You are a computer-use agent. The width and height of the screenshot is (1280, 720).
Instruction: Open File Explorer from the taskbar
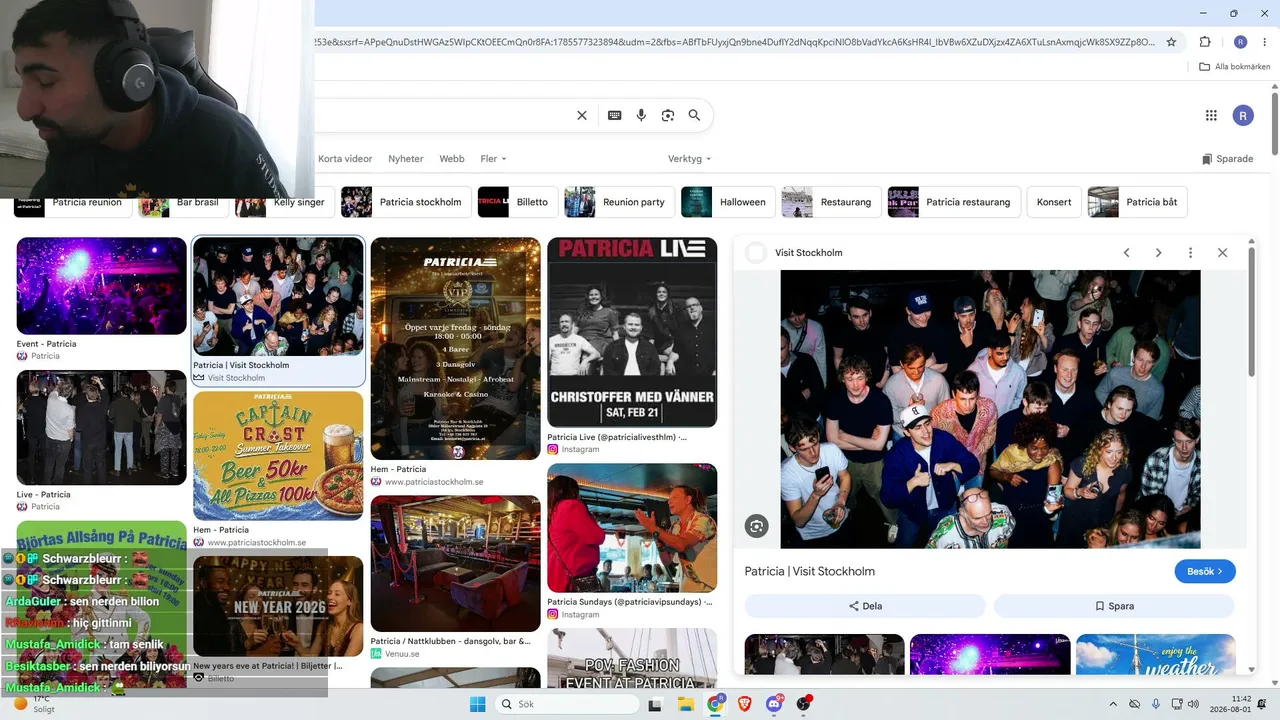click(686, 704)
